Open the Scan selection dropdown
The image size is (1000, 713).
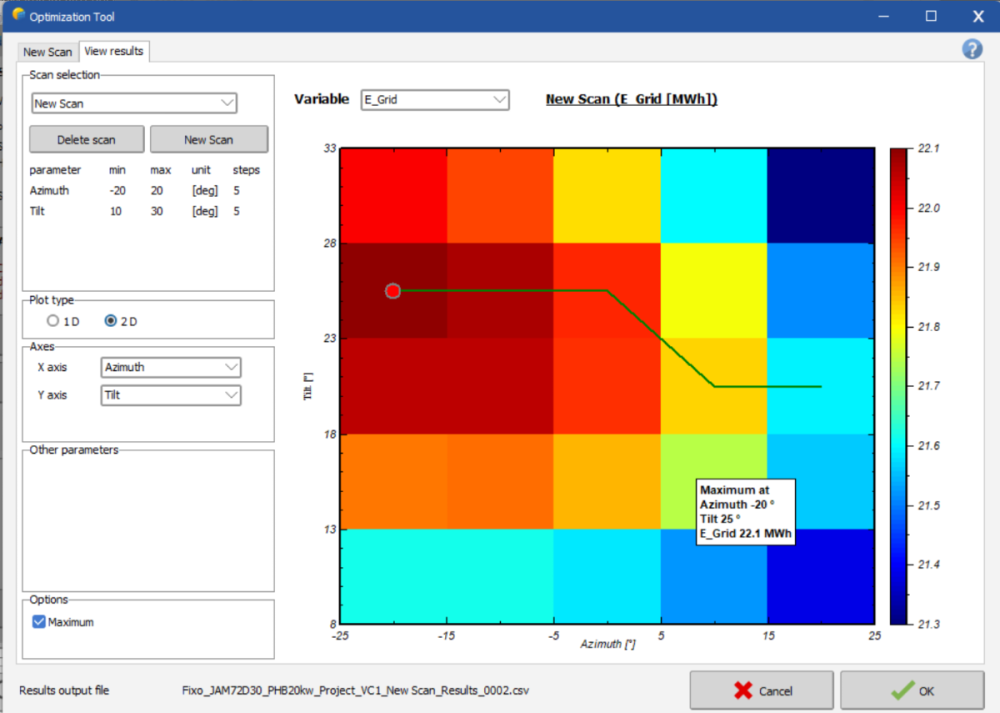[x=133, y=103]
